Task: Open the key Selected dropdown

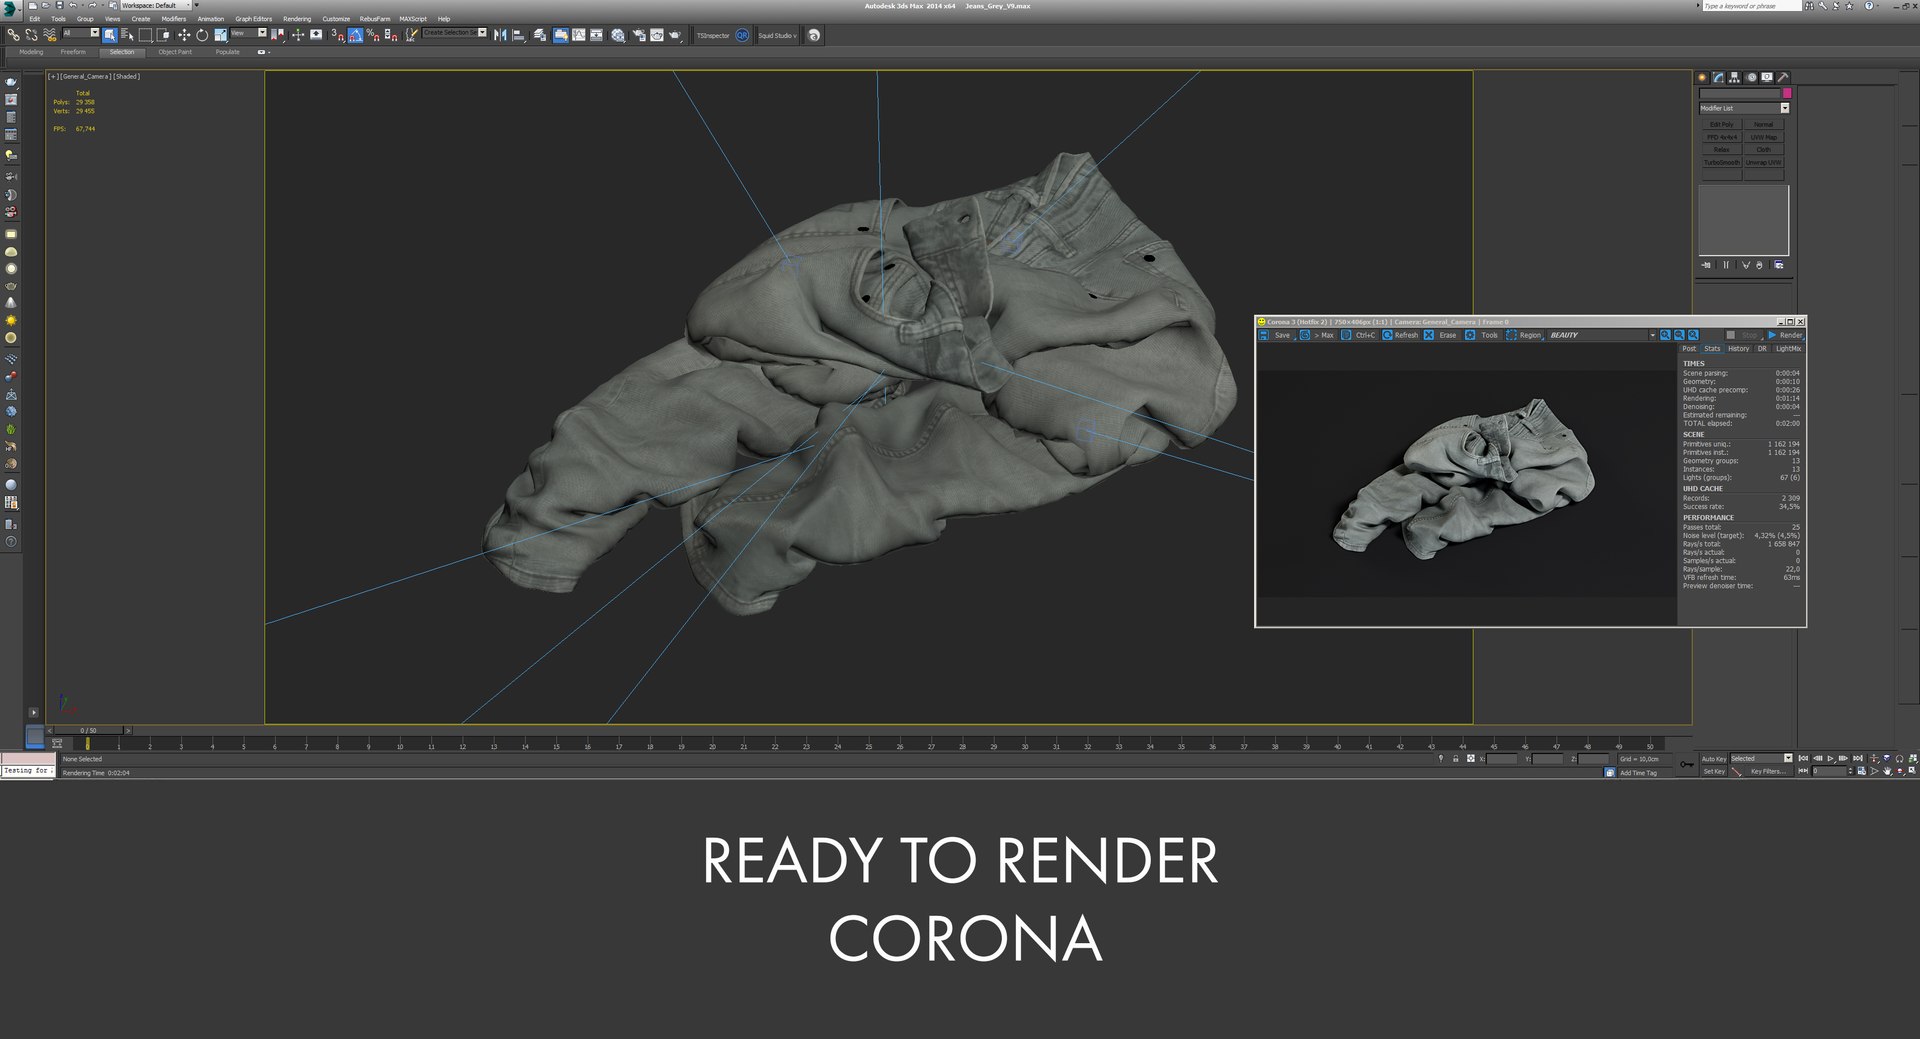Action: pyautogui.click(x=1761, y=759)
